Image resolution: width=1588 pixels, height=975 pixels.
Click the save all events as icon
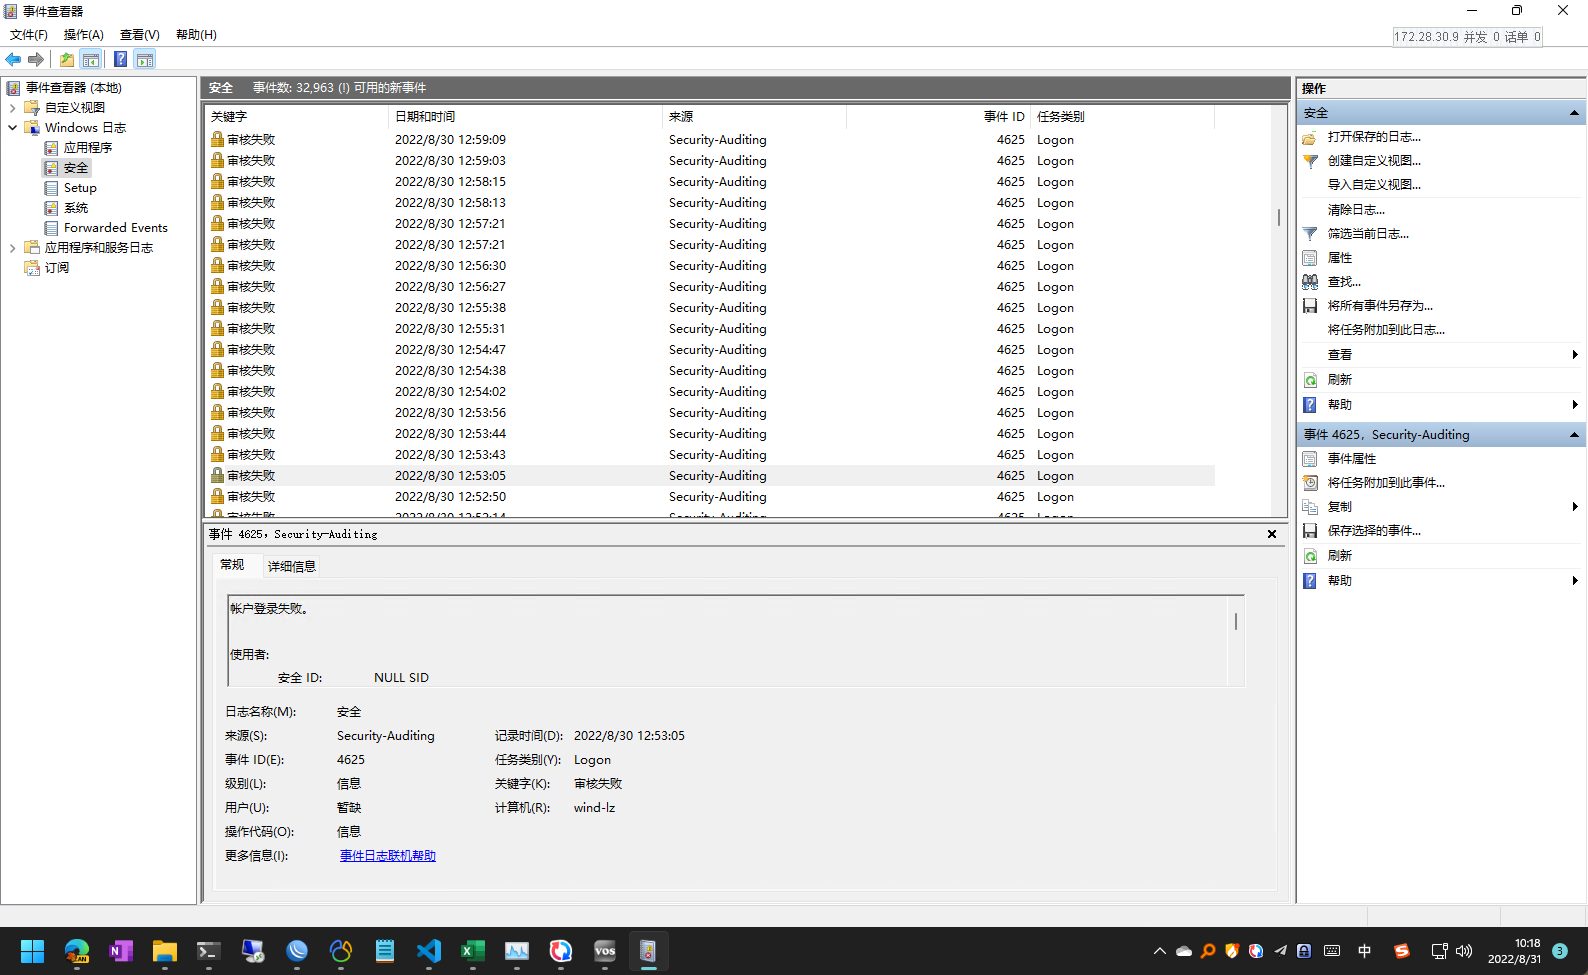point(1310,306)
